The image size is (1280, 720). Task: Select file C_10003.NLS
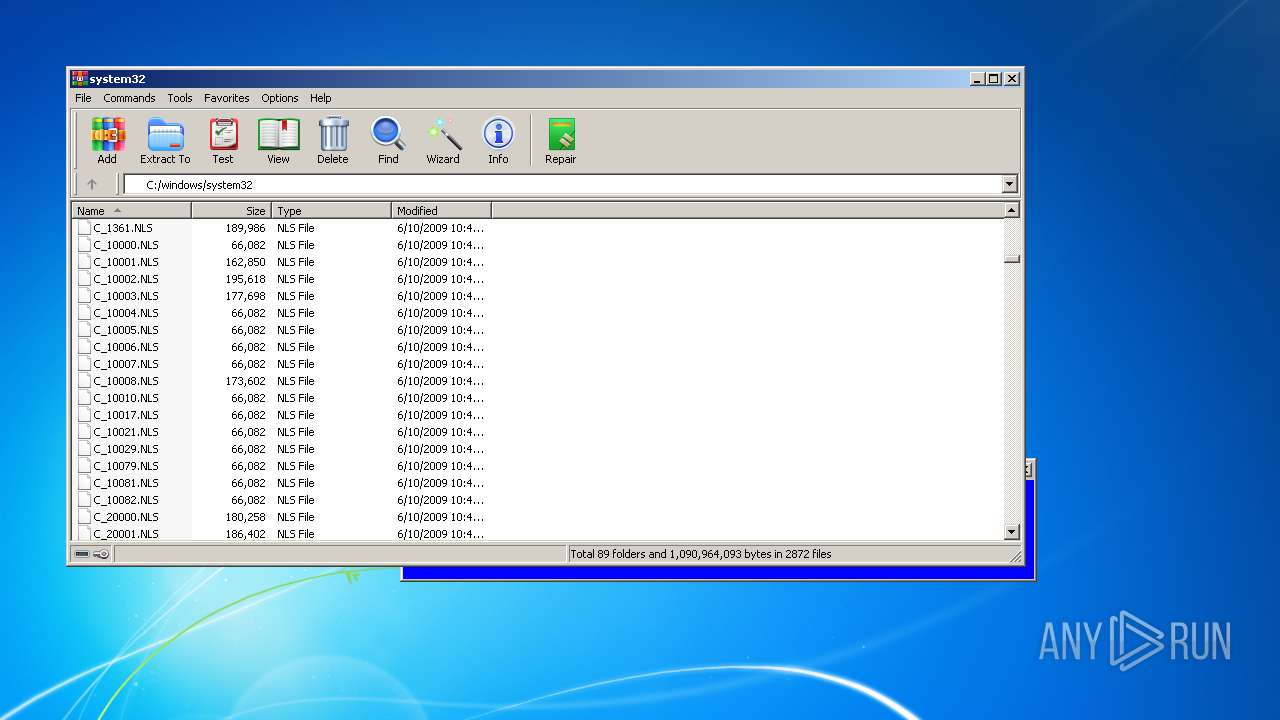(x=125, y=296)
